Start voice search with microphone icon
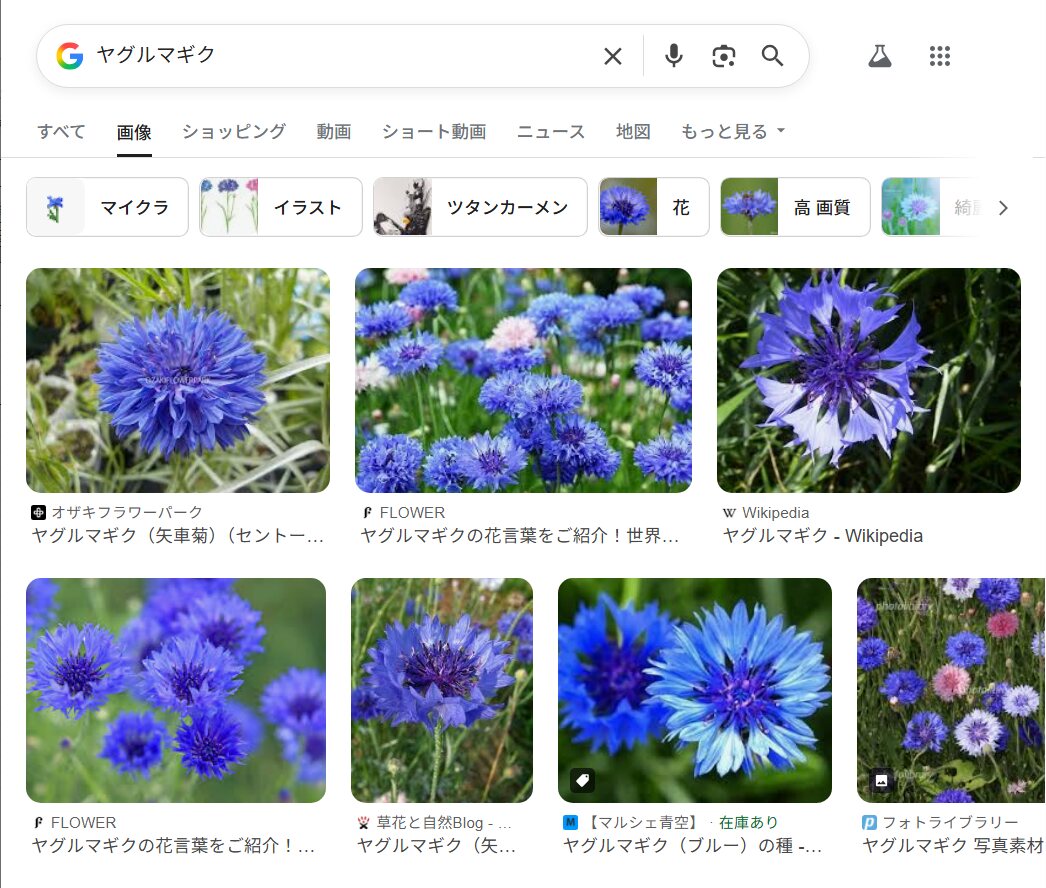The width and height of the screenshot is (1046, 888). [674, 56]
